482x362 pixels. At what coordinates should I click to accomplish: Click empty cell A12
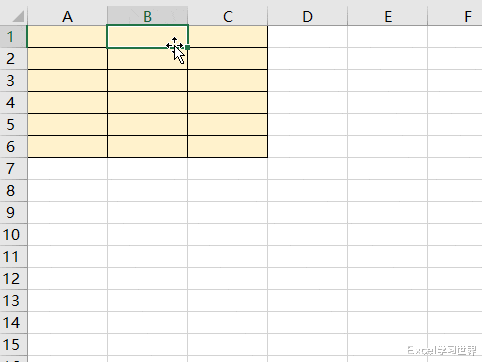(67, 279)
